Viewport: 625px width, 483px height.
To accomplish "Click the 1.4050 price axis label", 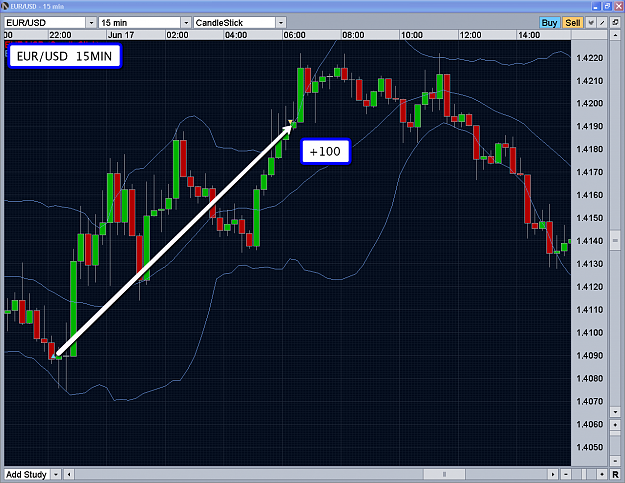I will tap(590, 447).
